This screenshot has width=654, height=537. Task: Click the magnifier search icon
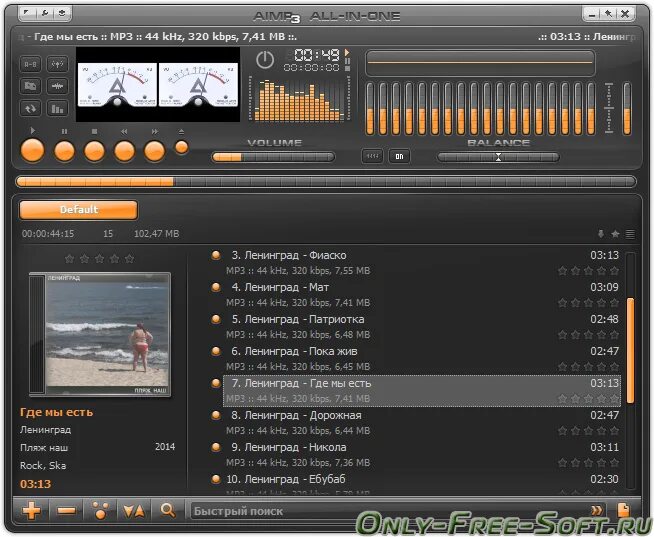point(168,510)
